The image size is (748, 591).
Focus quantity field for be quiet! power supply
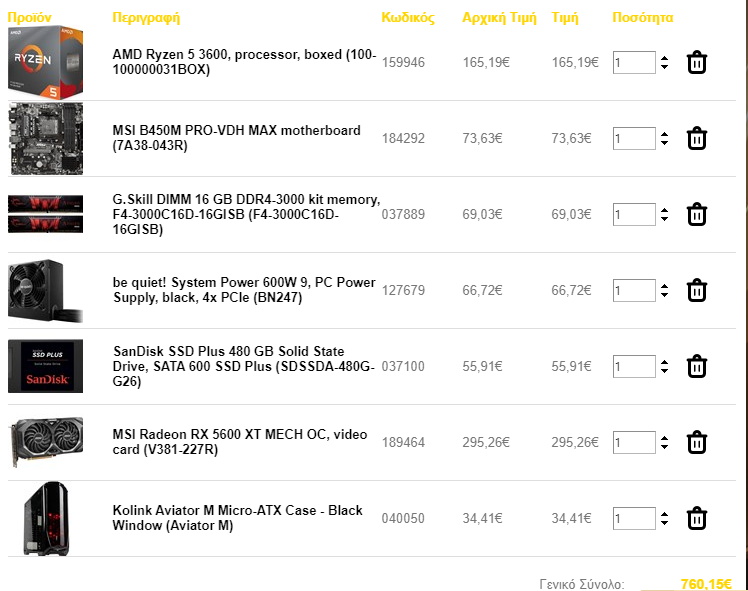tap(634, 290)
